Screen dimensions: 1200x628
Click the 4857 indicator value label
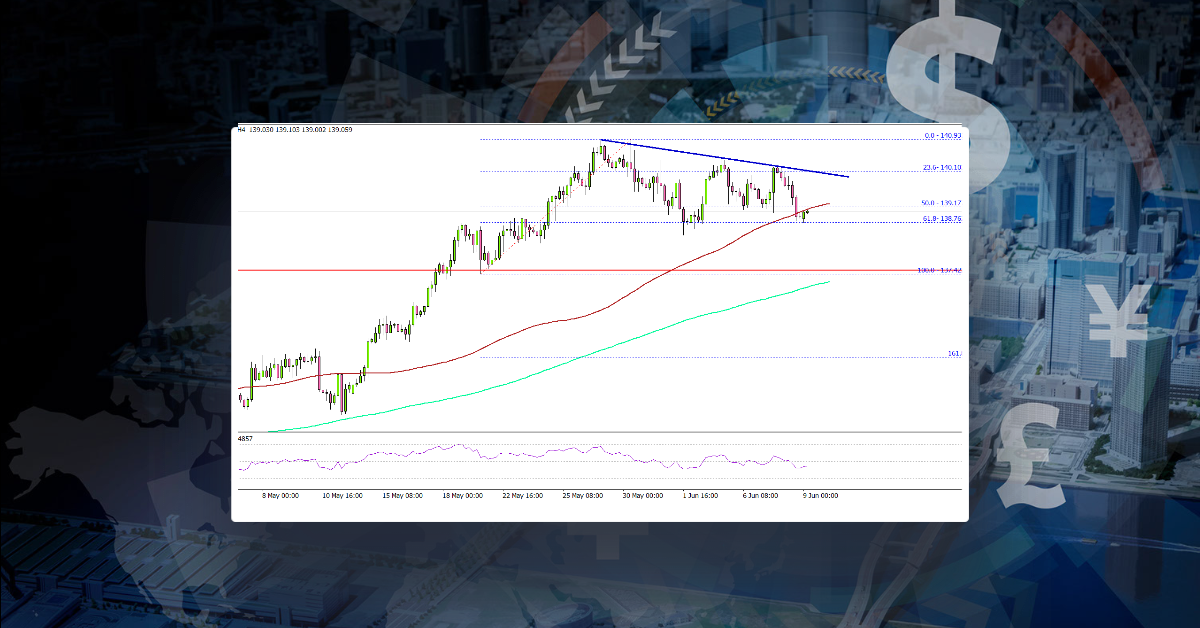pos(244,438)
